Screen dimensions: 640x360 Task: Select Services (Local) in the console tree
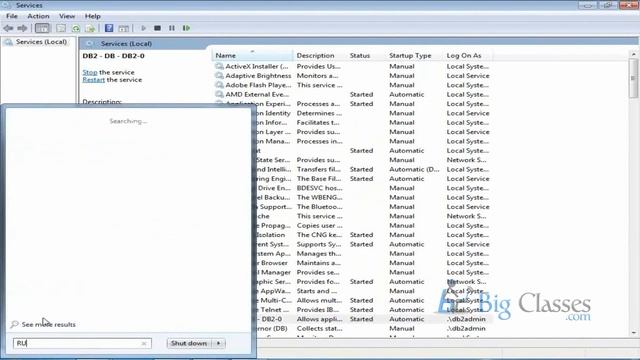[x=41, y=42]
